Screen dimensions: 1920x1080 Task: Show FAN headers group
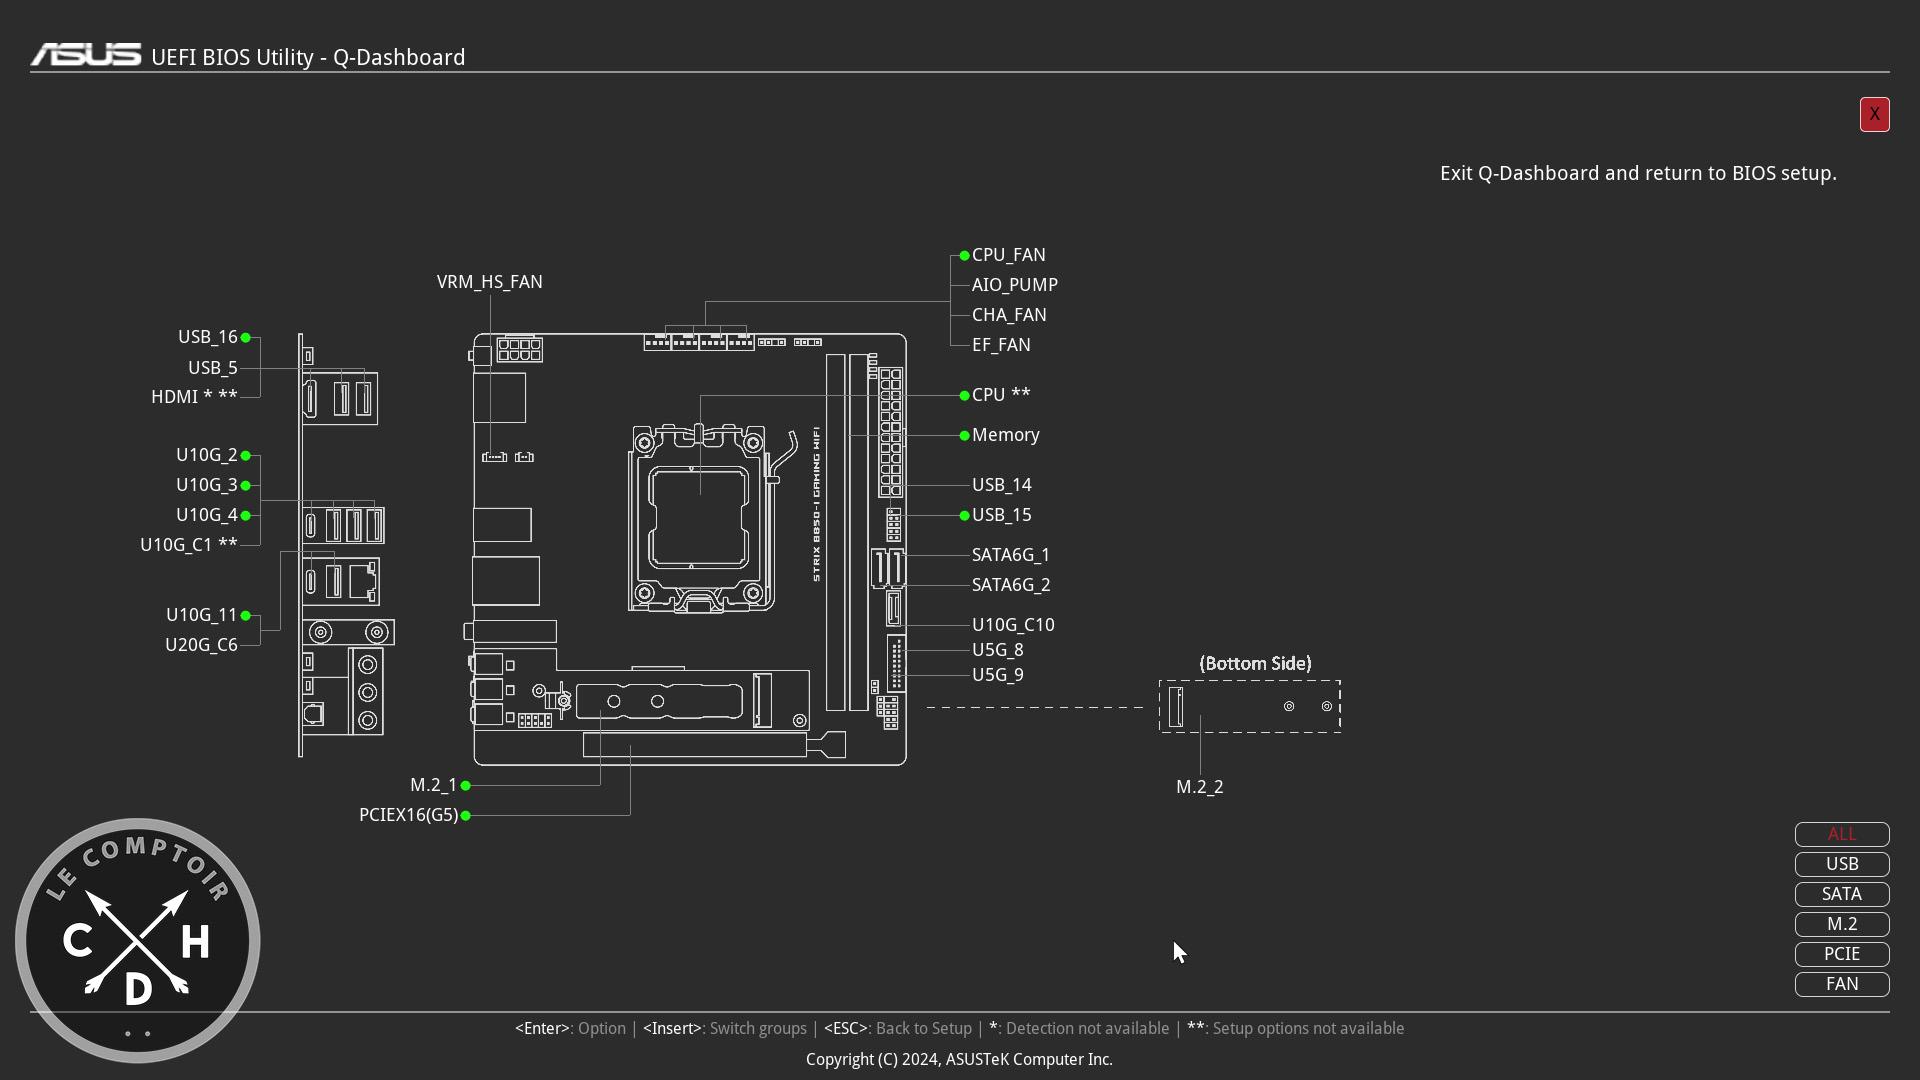click(x=1841, y=984)
